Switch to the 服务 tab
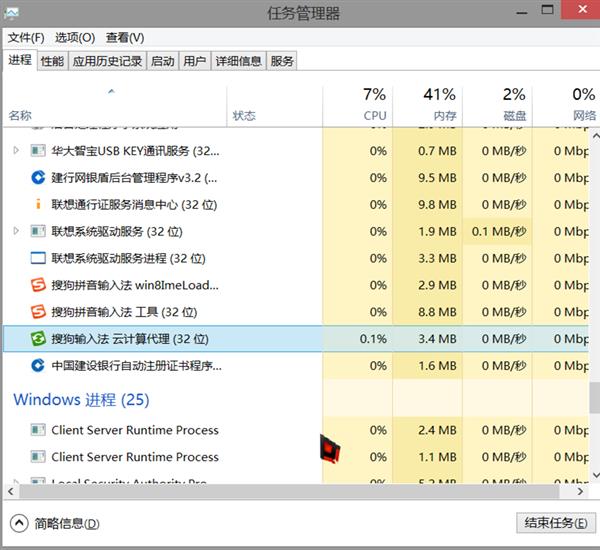Image resolution: width=600 pixels, height=550 pixels. (282, 61)
